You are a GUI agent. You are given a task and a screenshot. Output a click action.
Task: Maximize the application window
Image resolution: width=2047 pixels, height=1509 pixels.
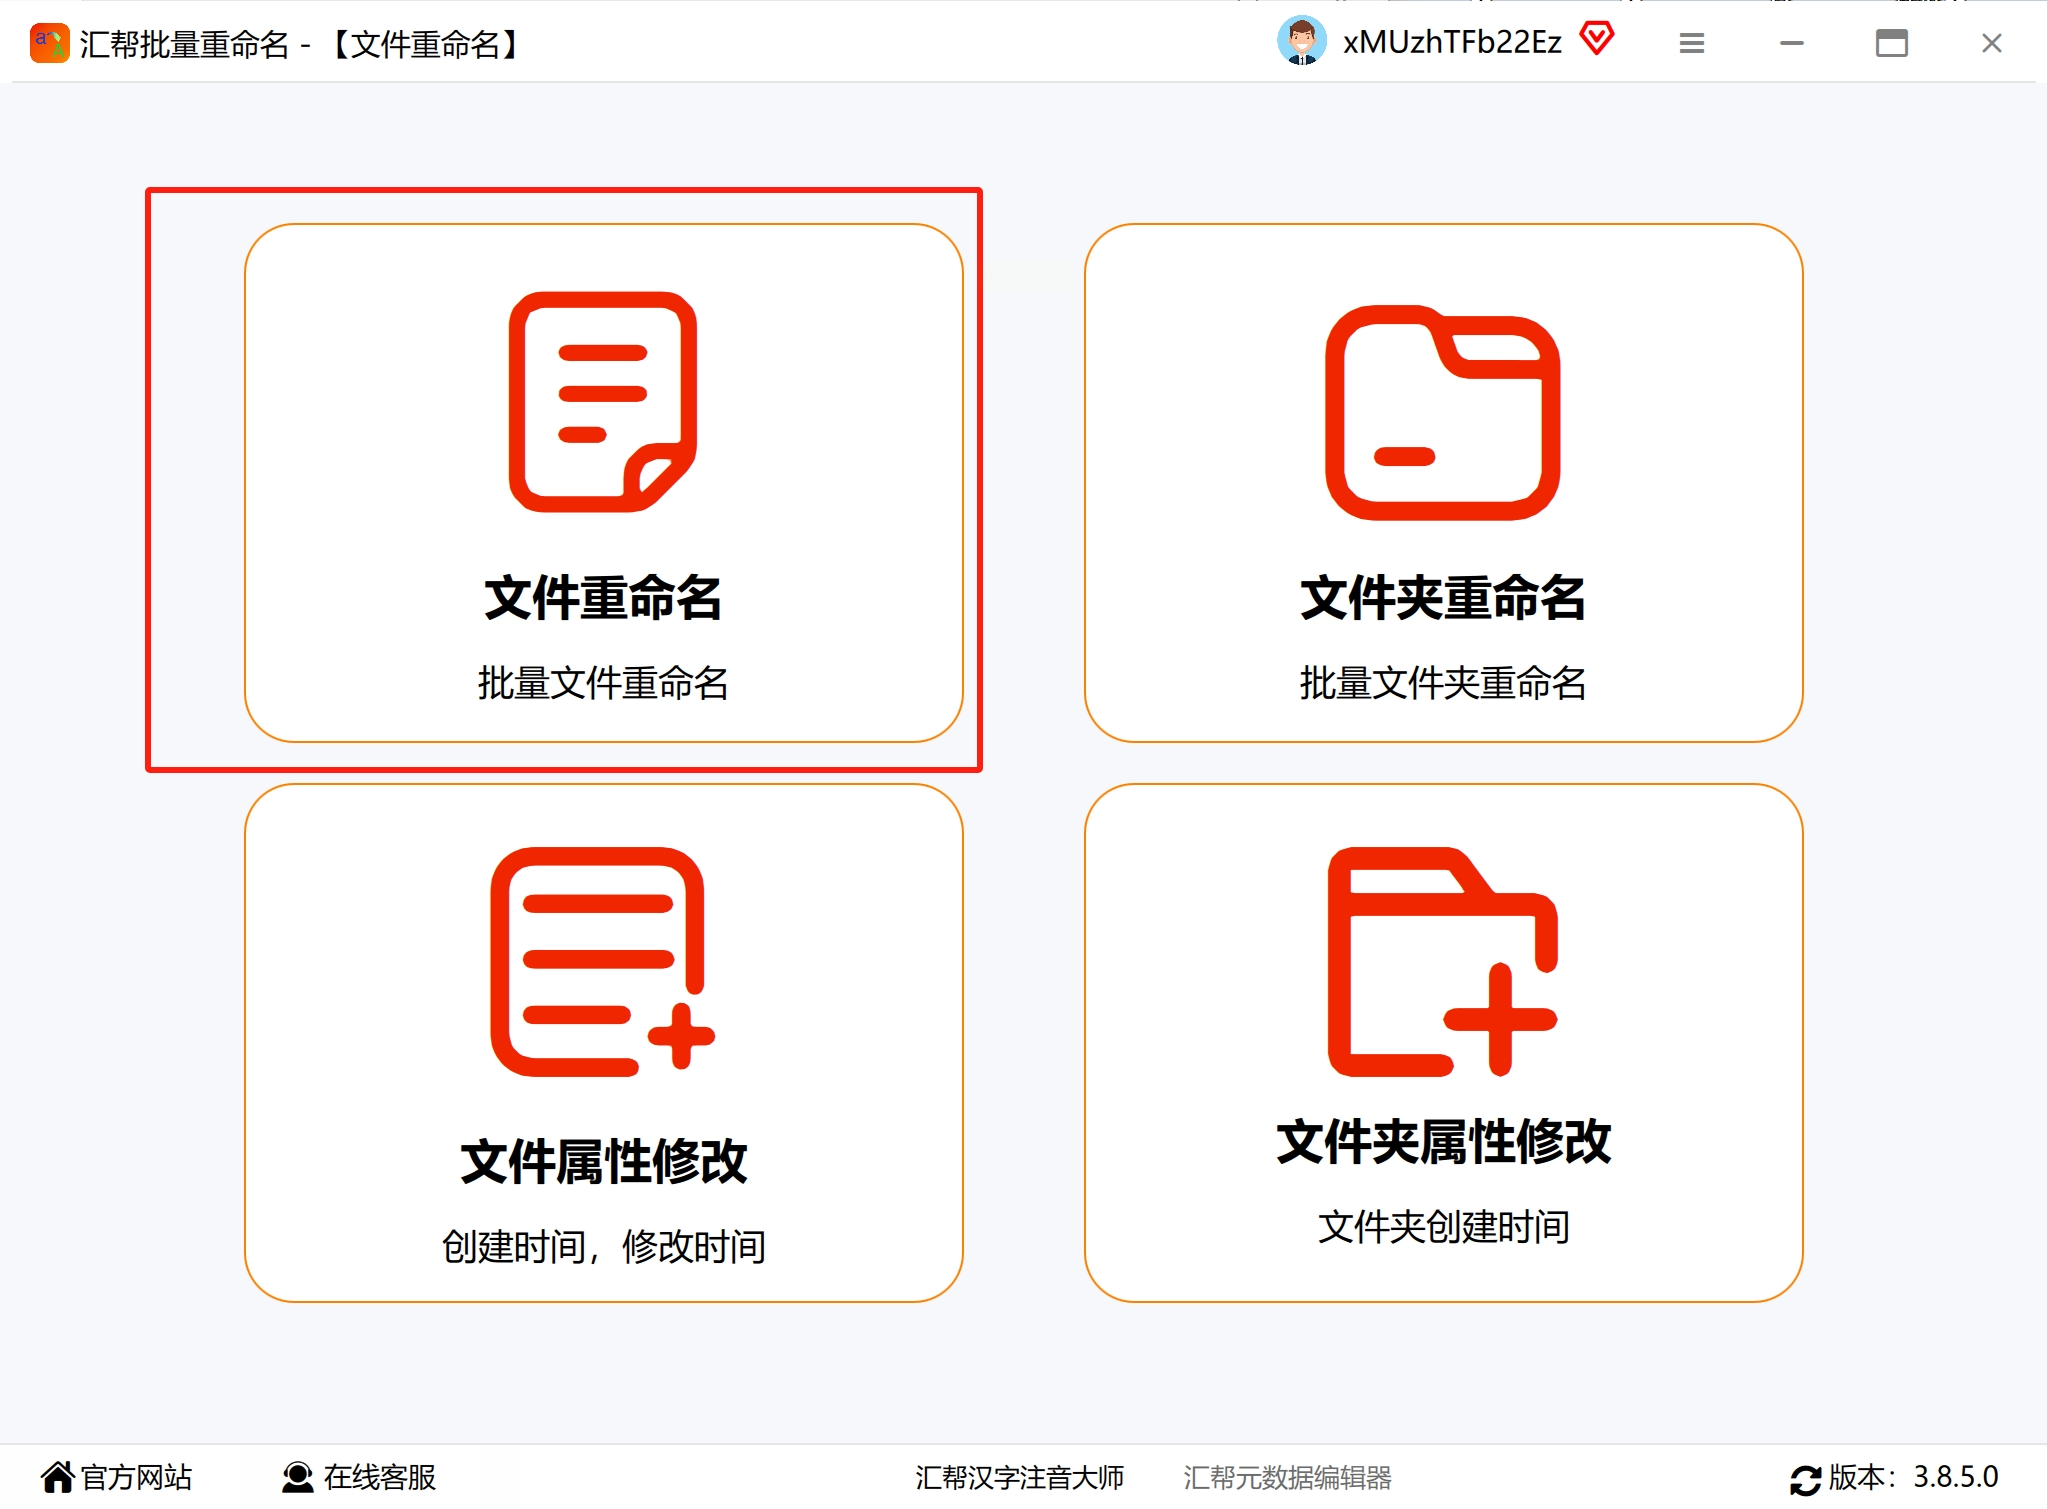[1890, 43]
